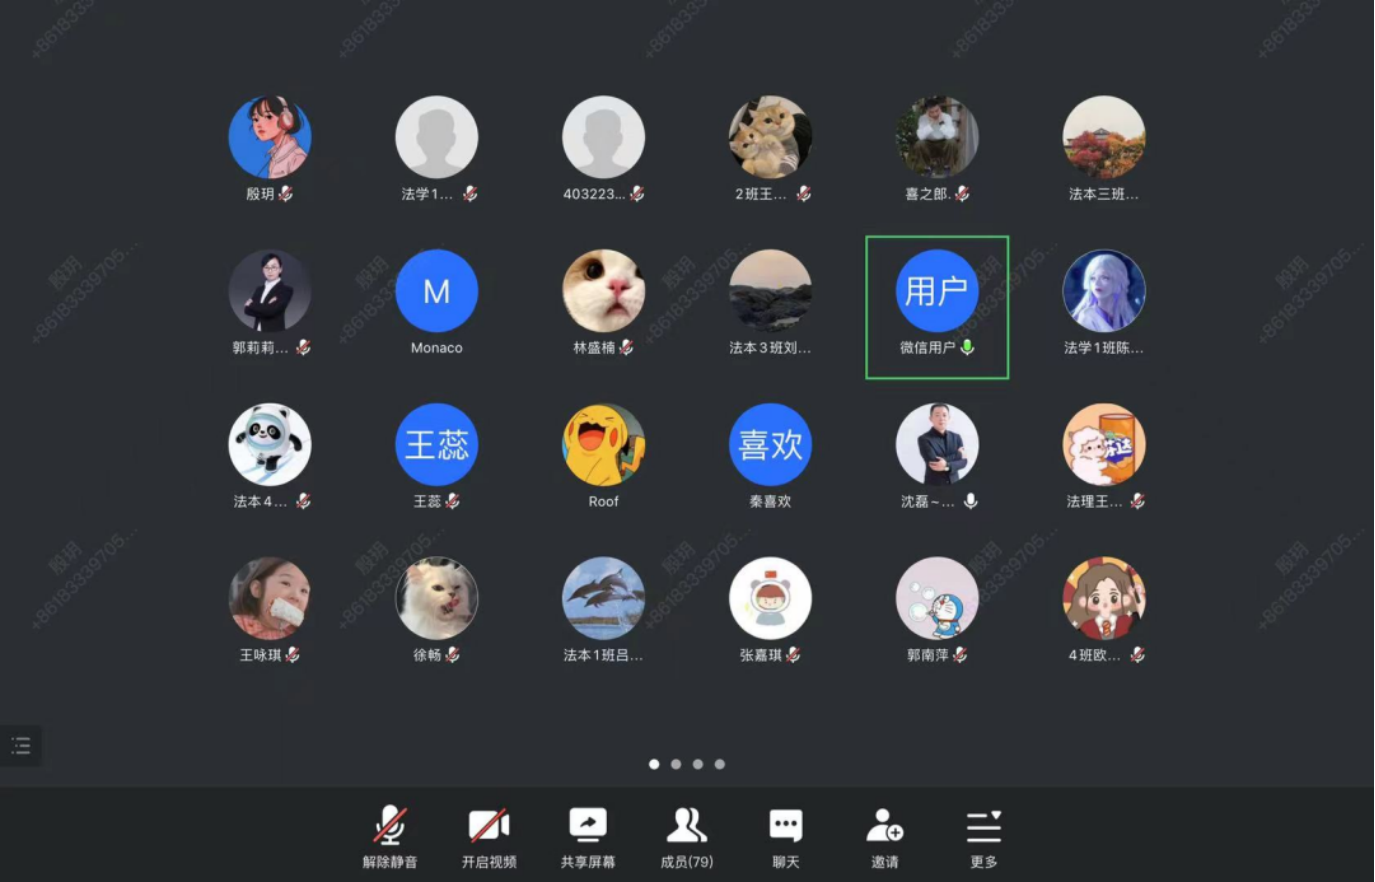Click the green microphone icon beside 微信用户
This screenshot has width=1375, height=882.
(x=967, y=347)
